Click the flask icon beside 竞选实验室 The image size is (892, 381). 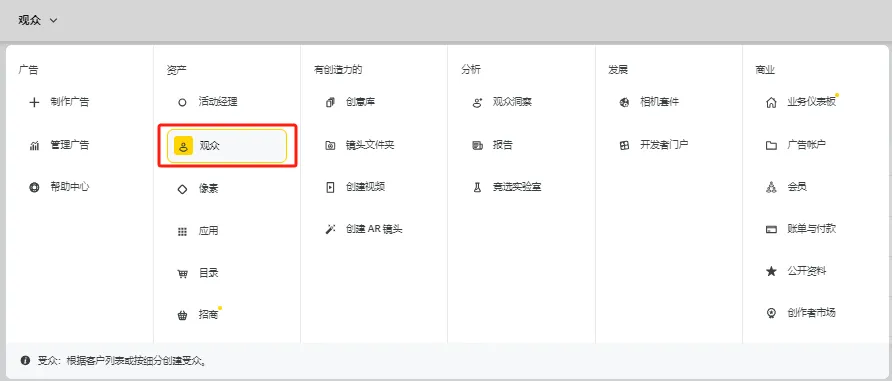coord(477,187)
